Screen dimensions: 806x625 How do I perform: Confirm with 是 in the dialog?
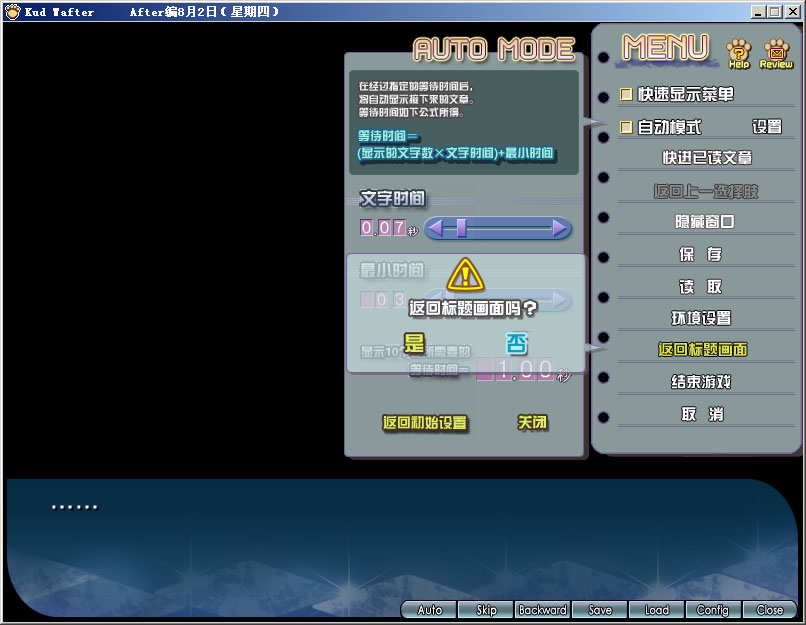414,343
